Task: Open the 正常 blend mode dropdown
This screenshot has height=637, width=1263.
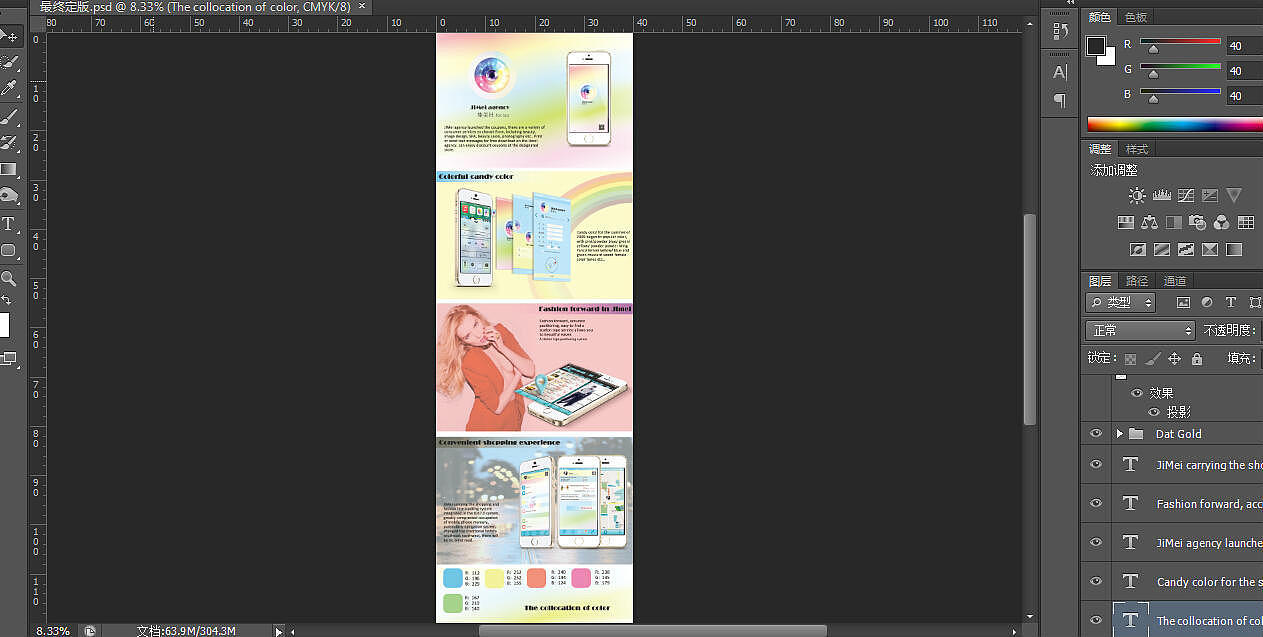Action: [1140, 330]
